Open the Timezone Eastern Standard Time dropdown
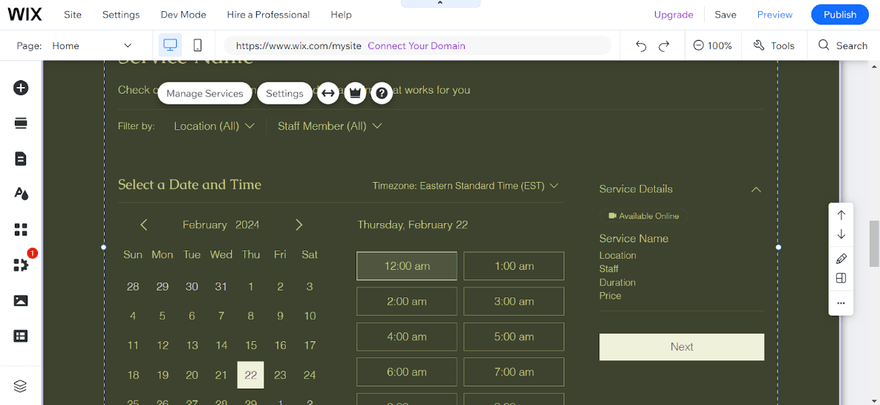Image resolution: width=880 pixels, height=405 pixels. pos(466,186)
